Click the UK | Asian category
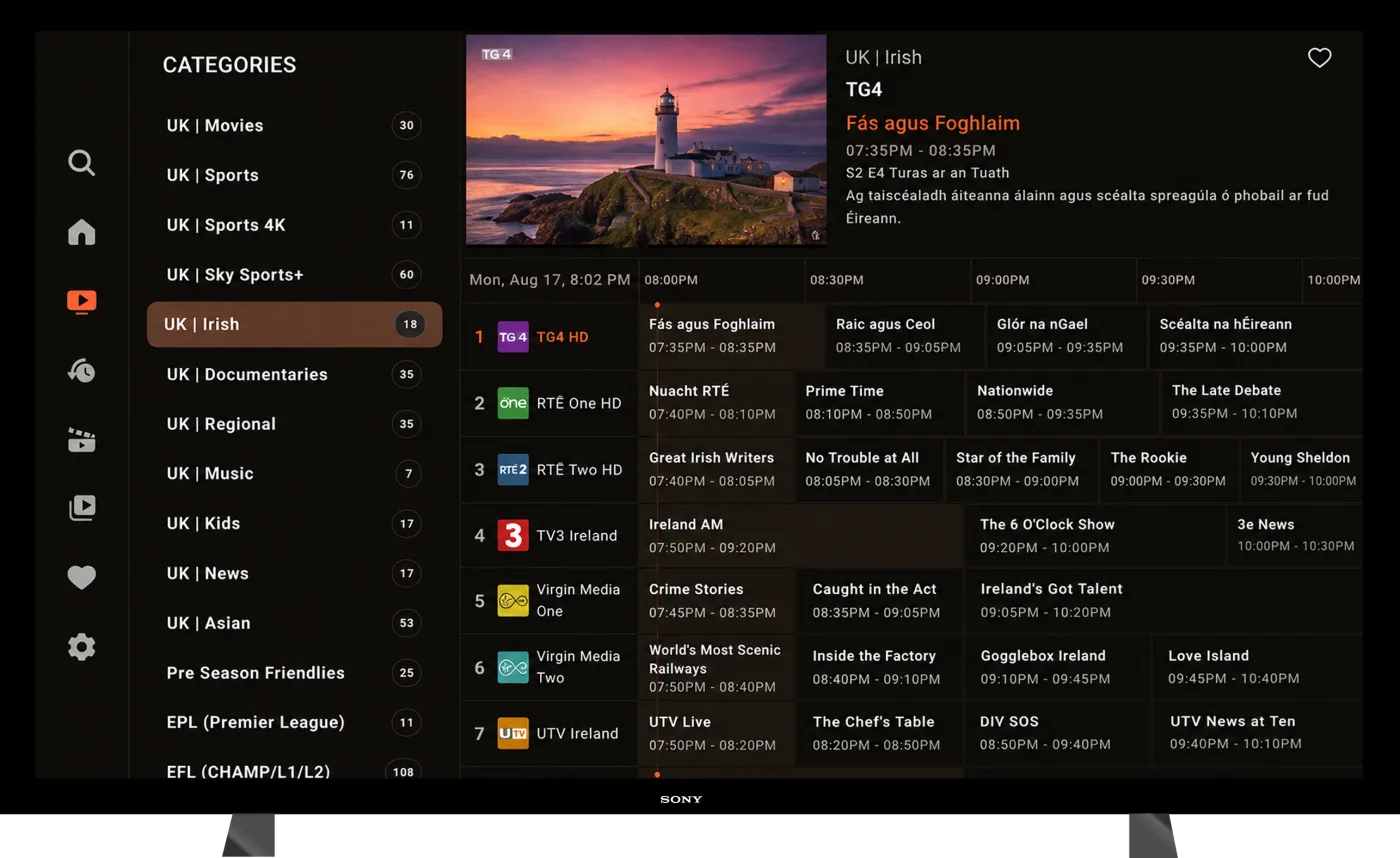1400x858 pixels. click(294, 623)
